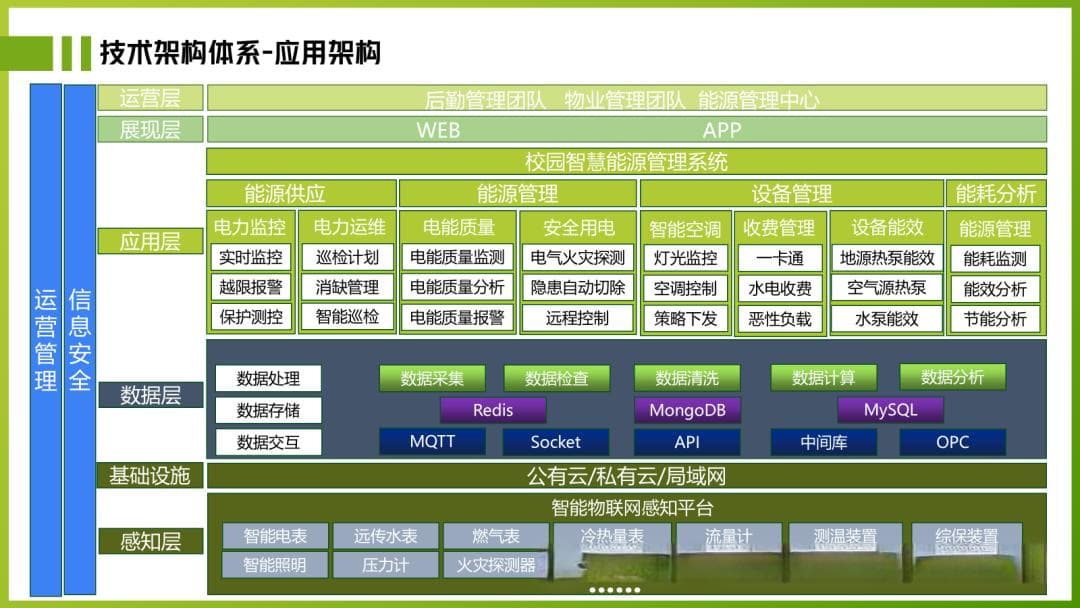Click the purple MongoDB block
The width and height of the screenshot is (1080, 608).
pos(687,410)
